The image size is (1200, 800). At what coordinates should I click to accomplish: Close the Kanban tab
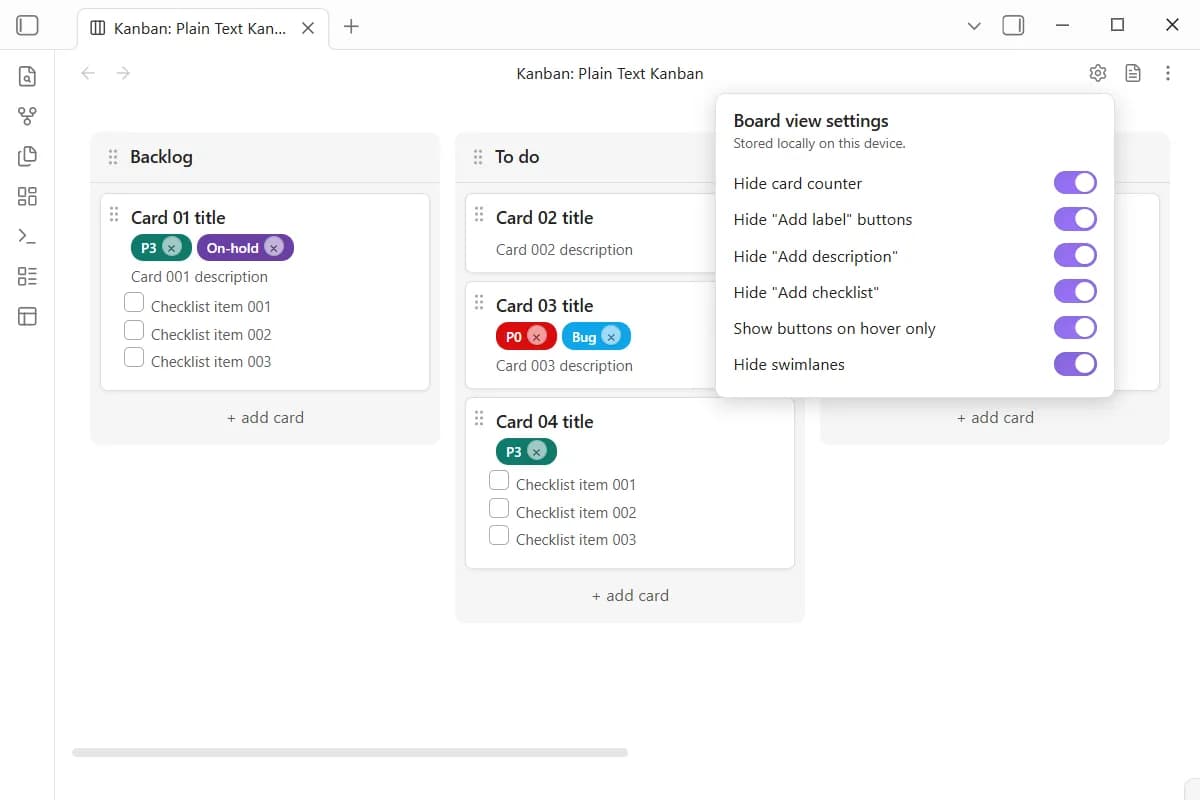pyautogui.click(x=308, y=28)
